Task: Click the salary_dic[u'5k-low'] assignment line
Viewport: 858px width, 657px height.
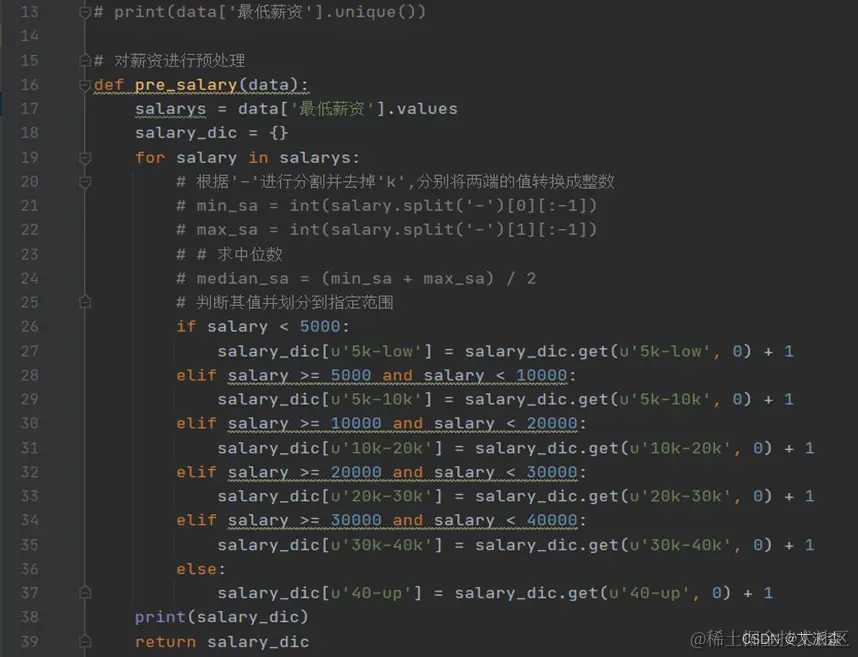Action: click(x=506, y=351)
